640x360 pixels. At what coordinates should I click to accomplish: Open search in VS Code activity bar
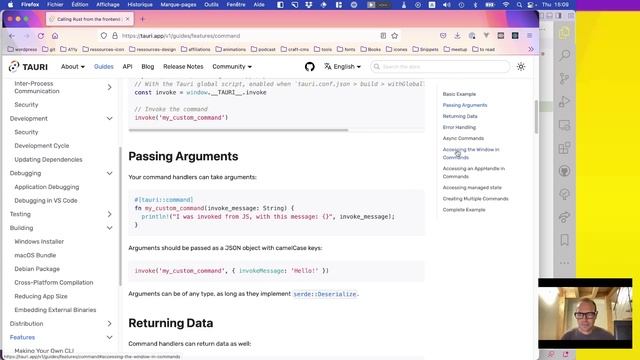tap(564, 55)
